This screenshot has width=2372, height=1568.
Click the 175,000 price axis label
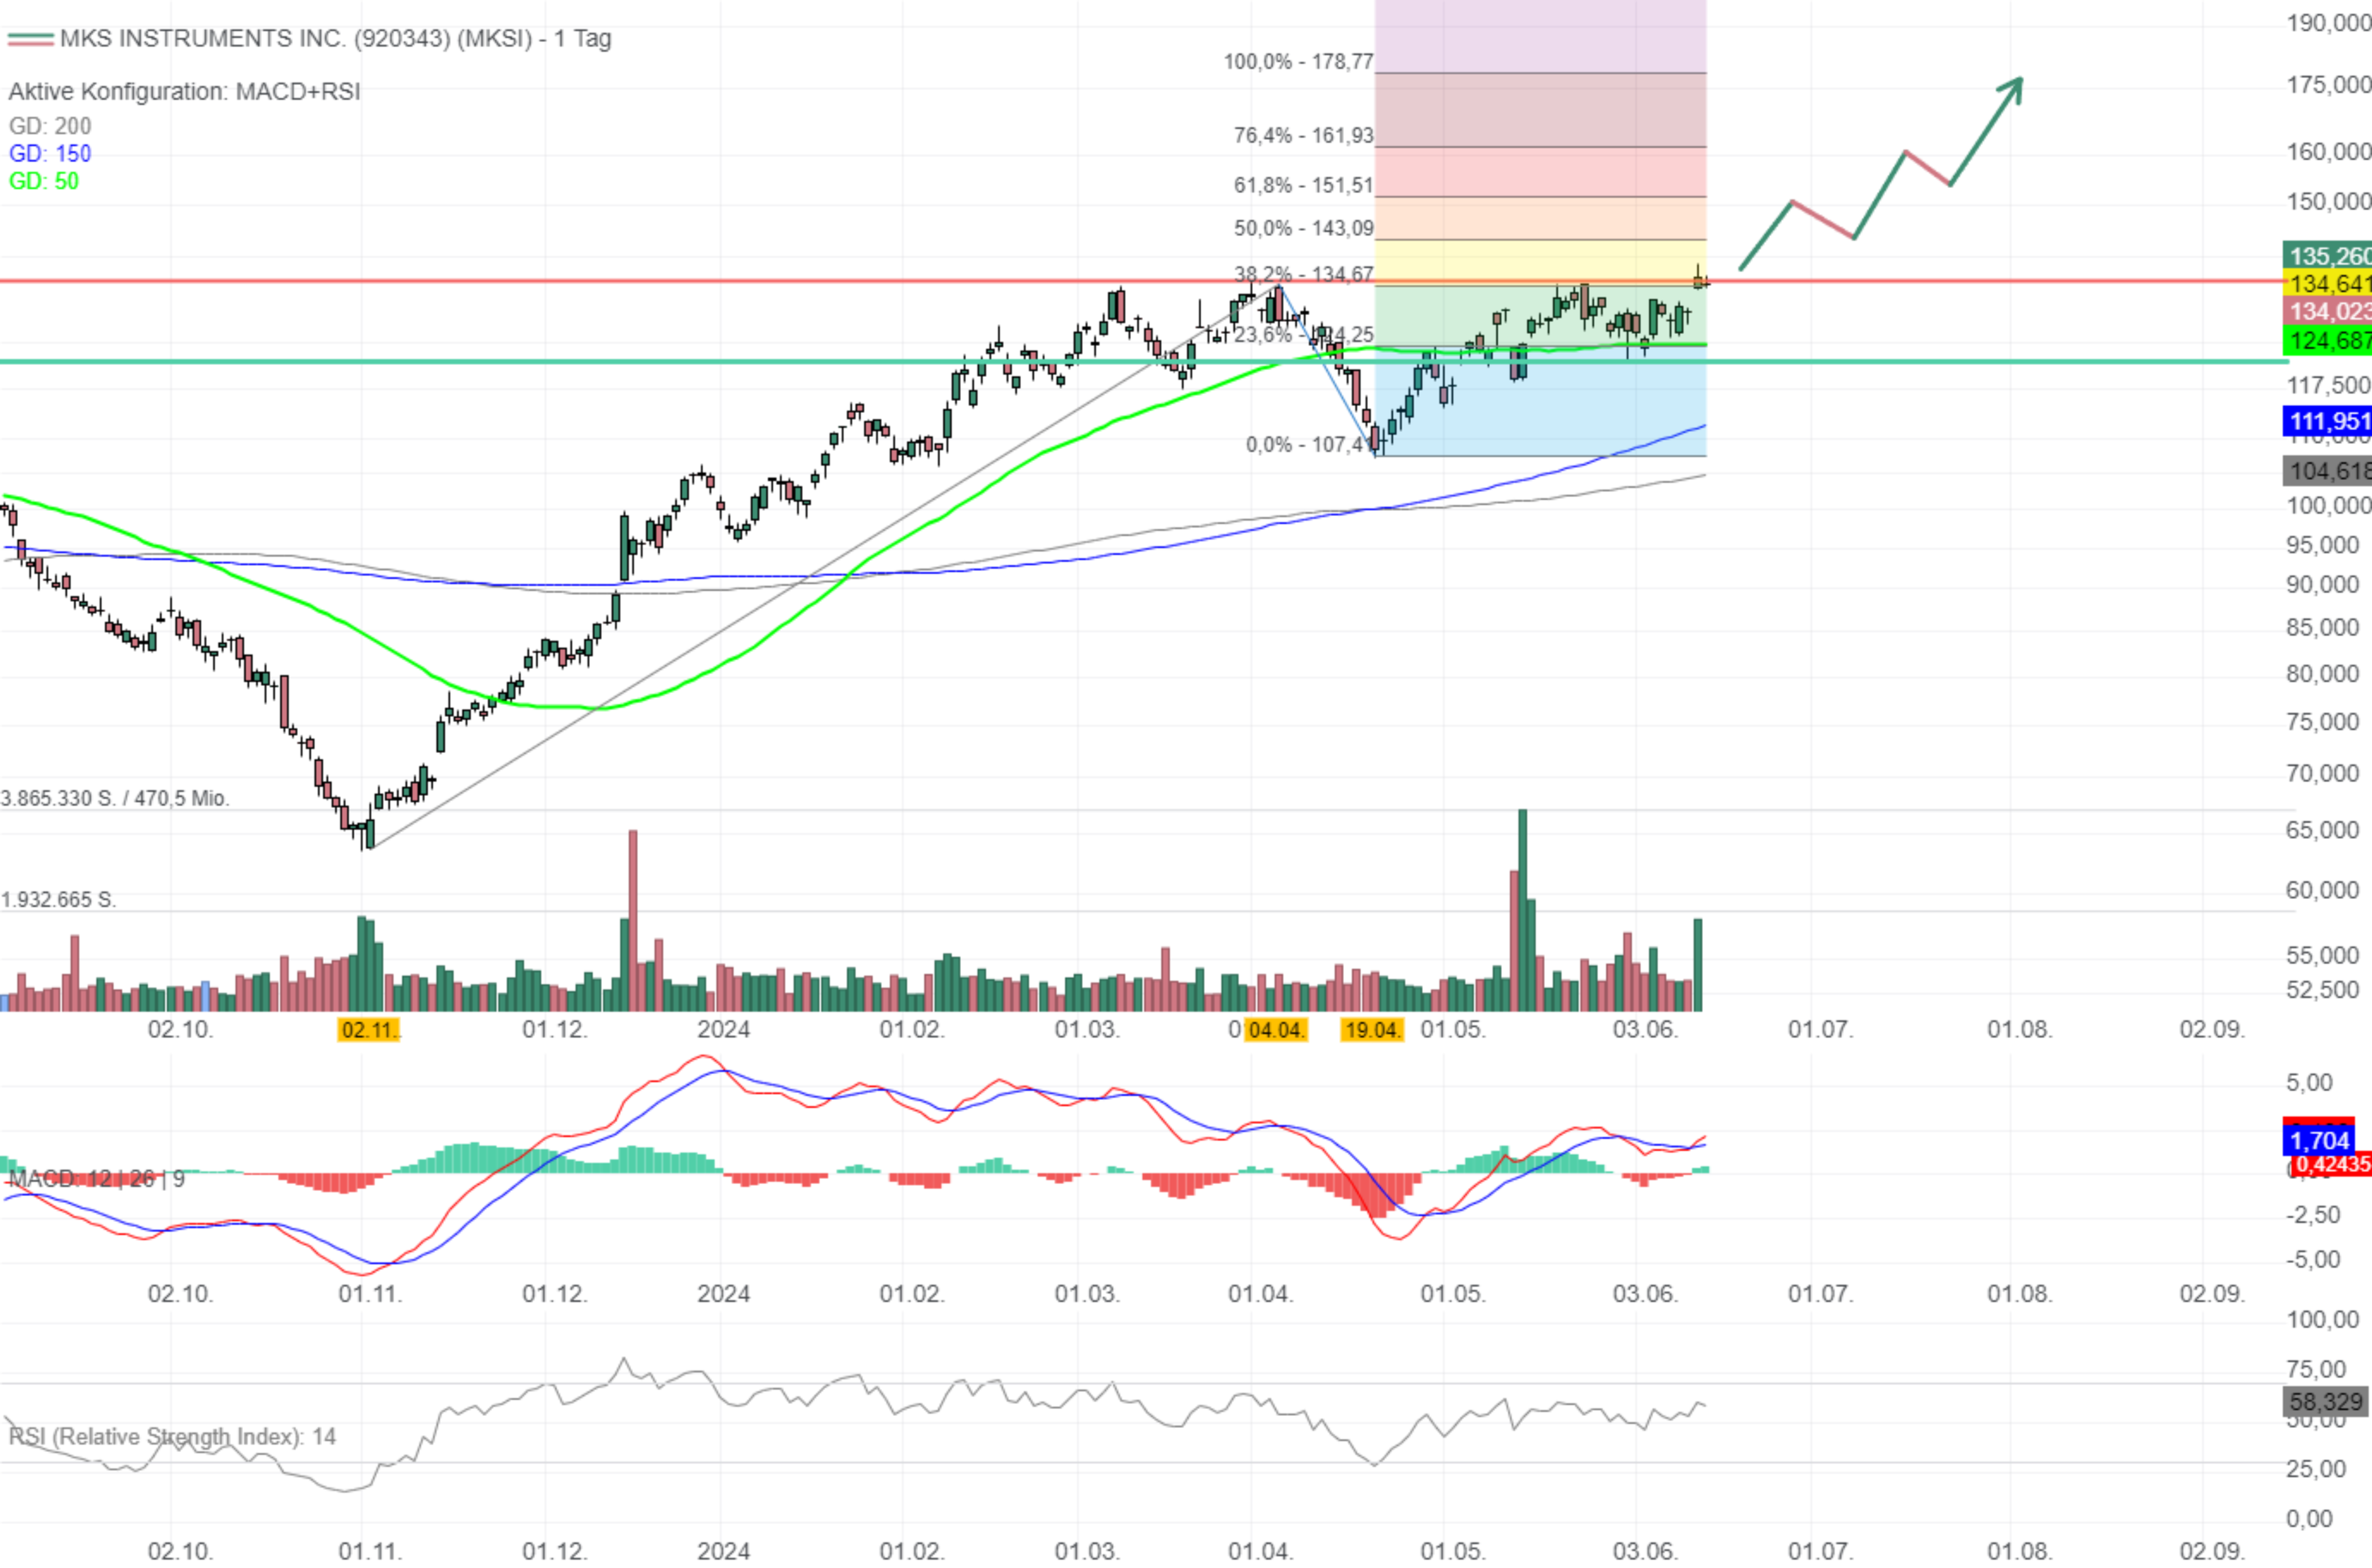[2329, 85]
